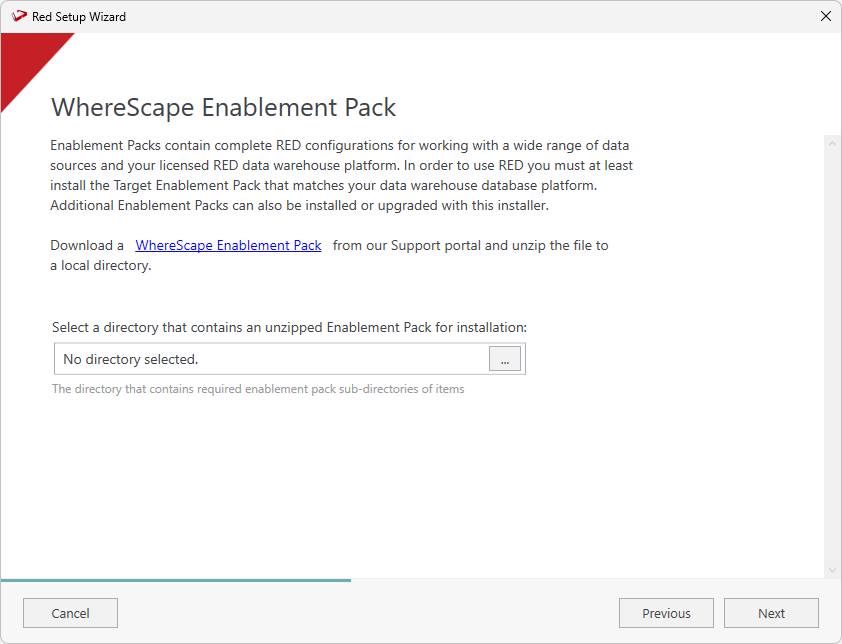Focus the 'No directory selected.' field
This screenshot has height=644, width=842.
click(x=270, y=359)
